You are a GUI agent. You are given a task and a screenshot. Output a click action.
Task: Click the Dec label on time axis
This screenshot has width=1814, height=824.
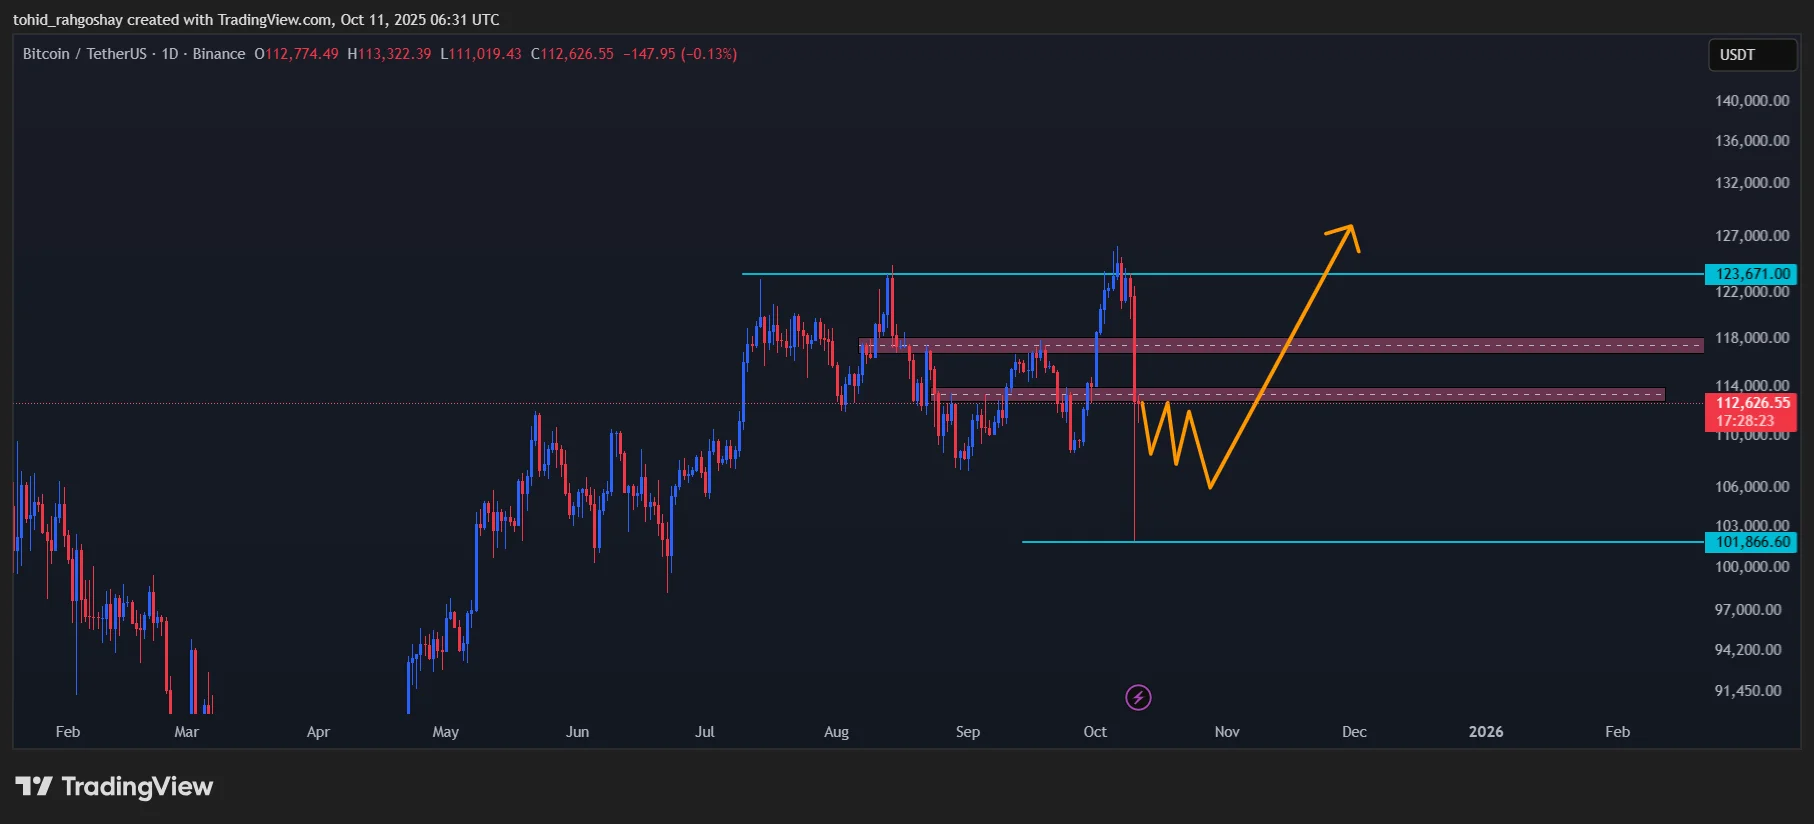1354,732
